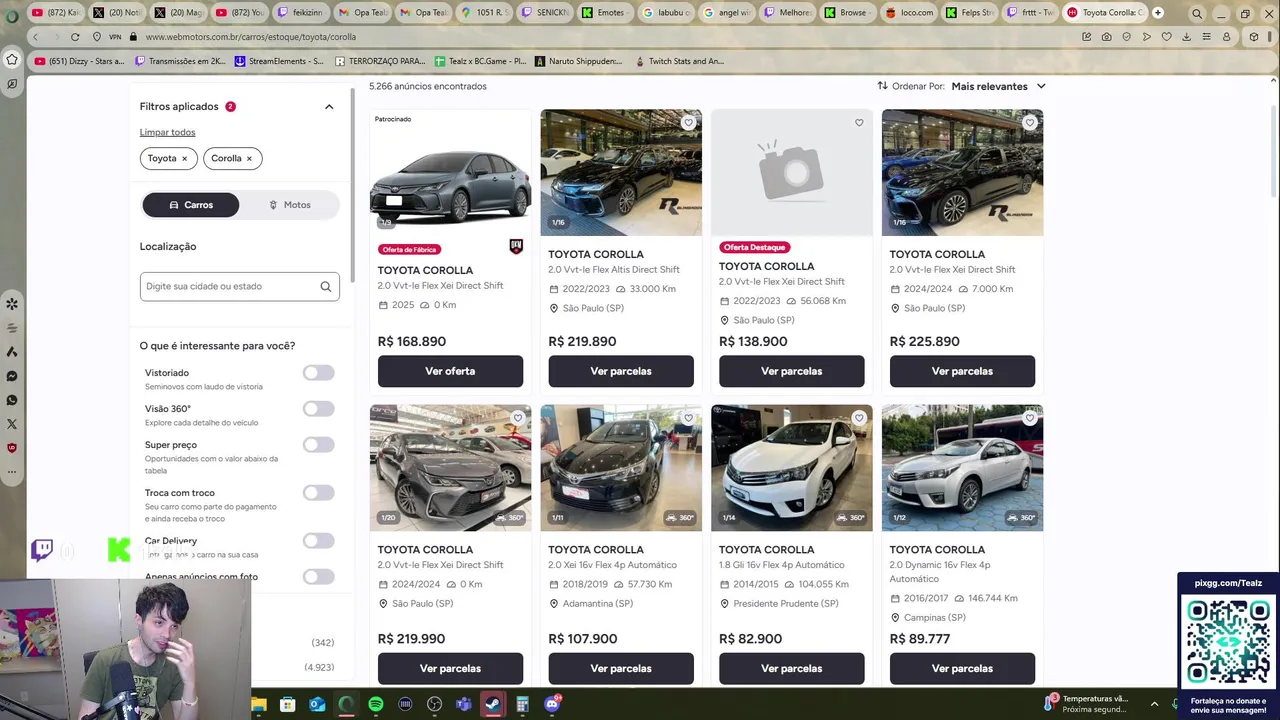Favorite the R$ 138.900 Corolla heart icon
1280x720 pixels.
(x=859, y=123)
